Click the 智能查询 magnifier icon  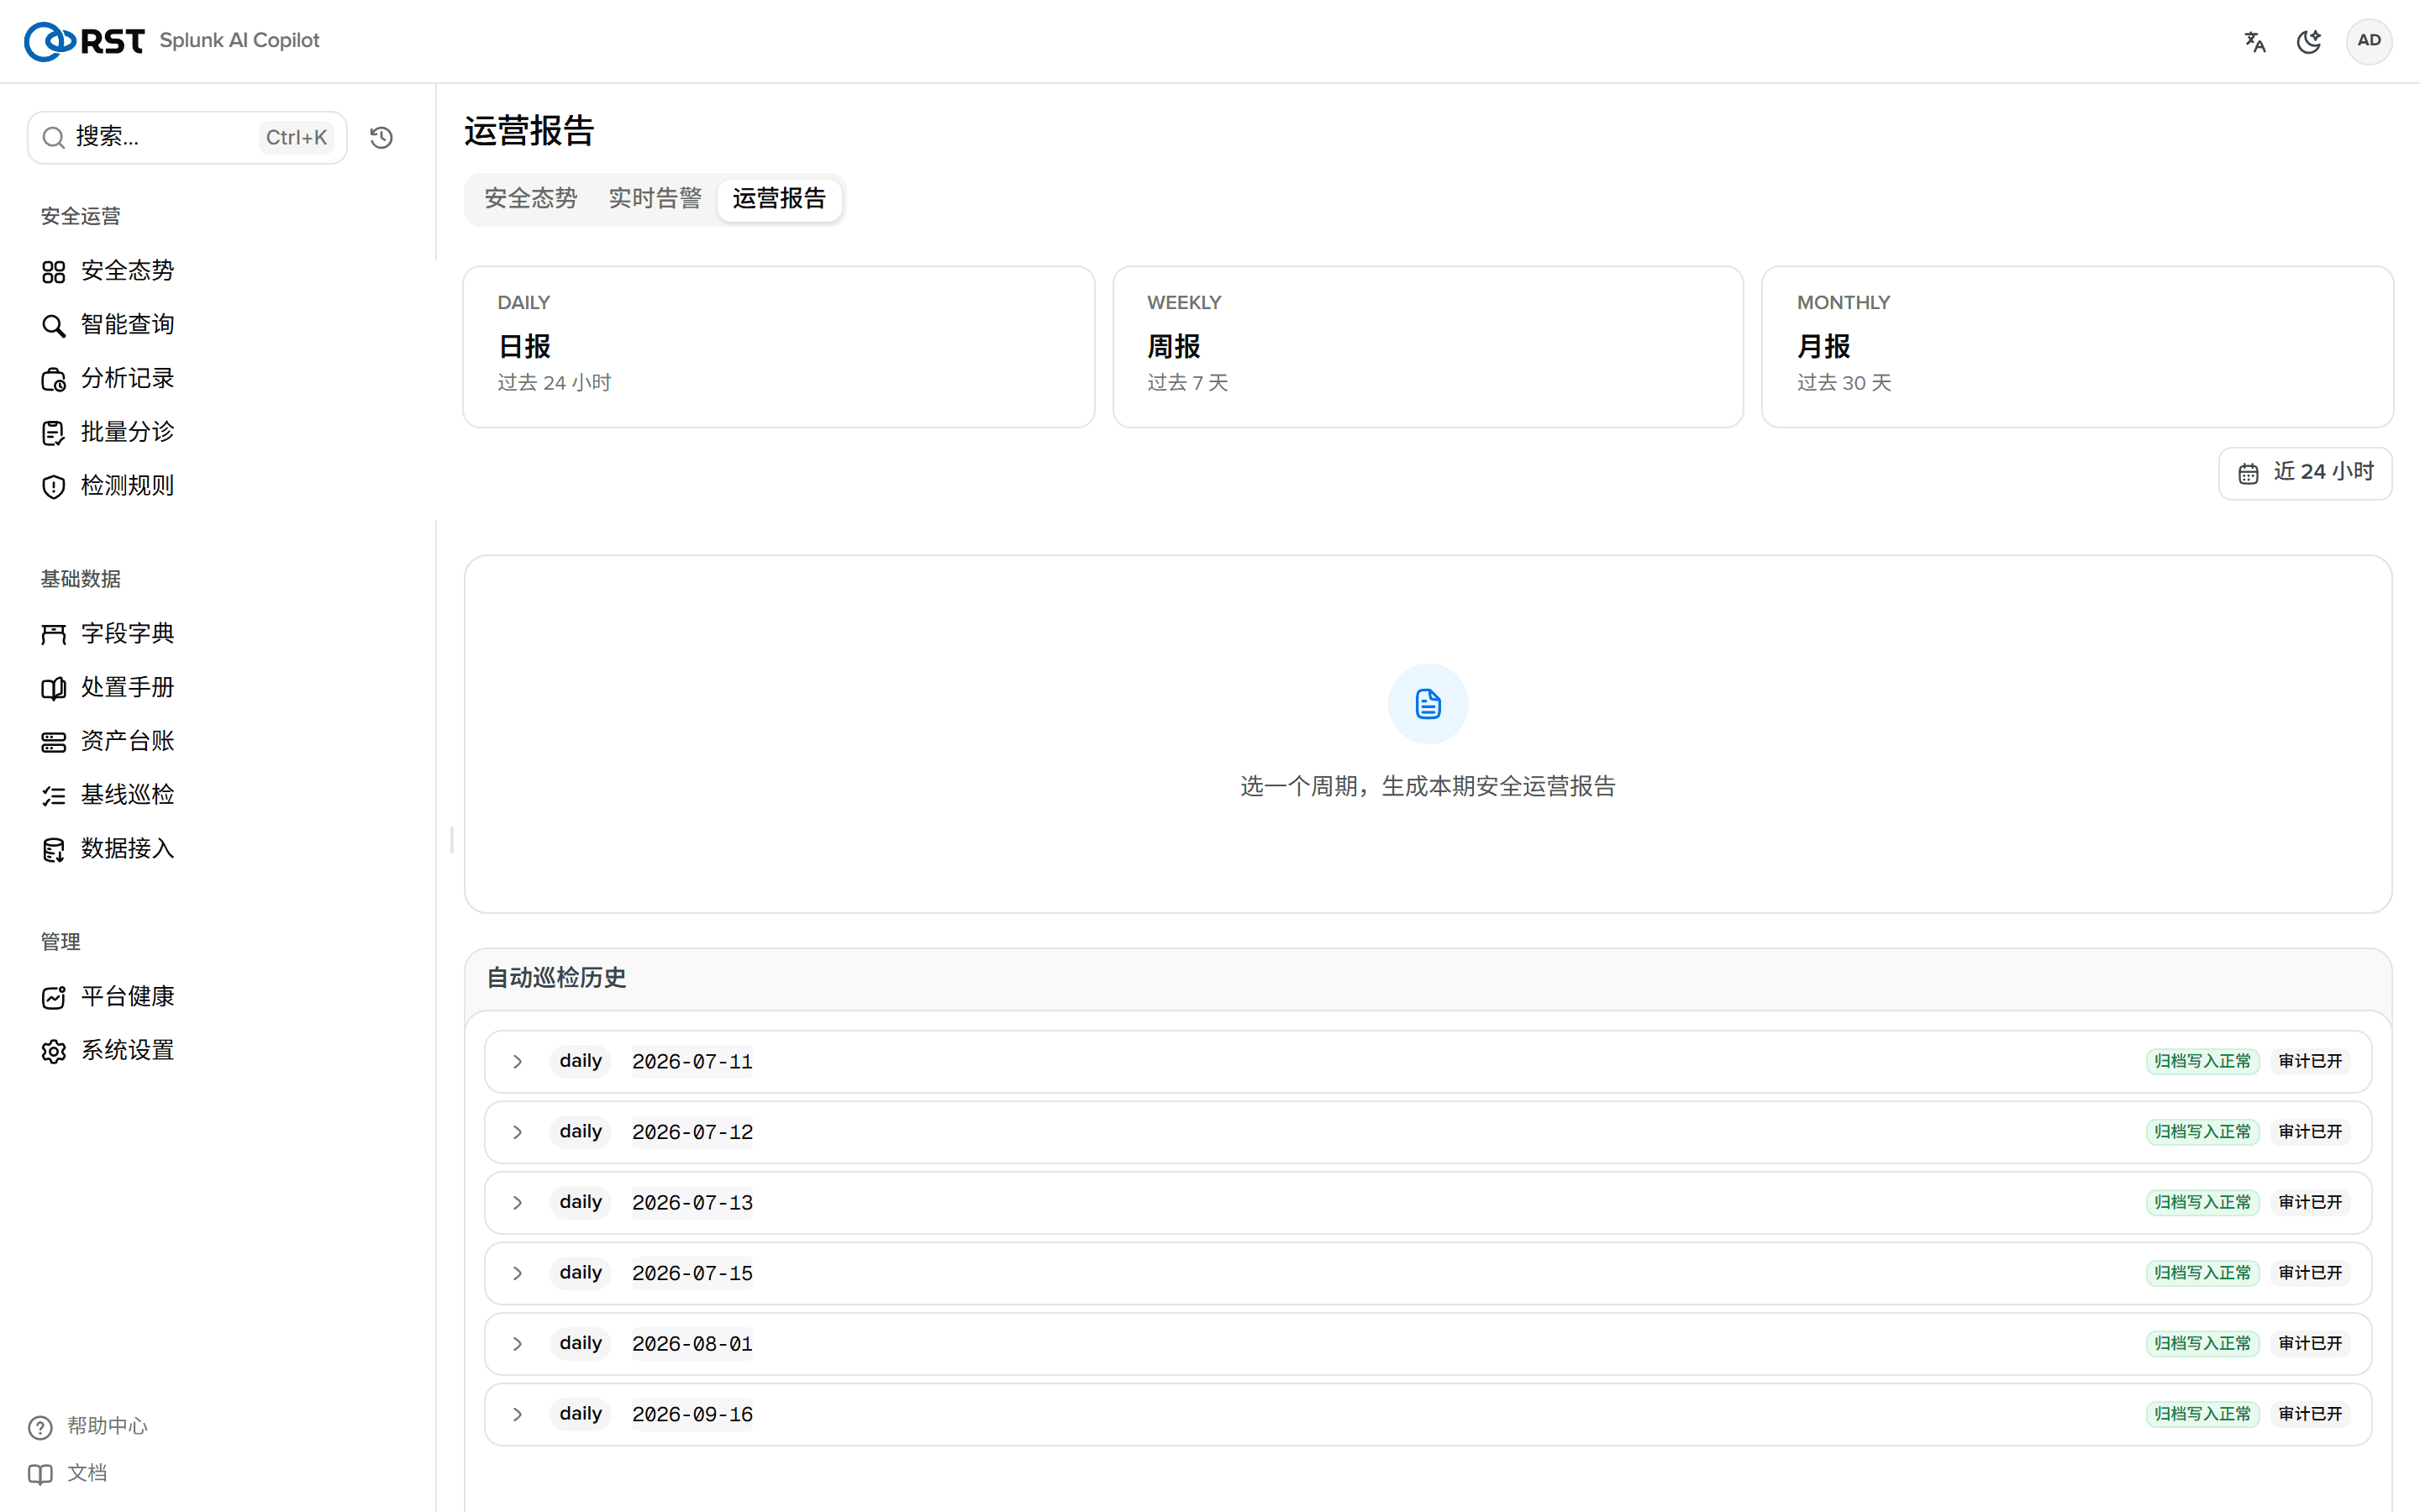pos(53,325)
